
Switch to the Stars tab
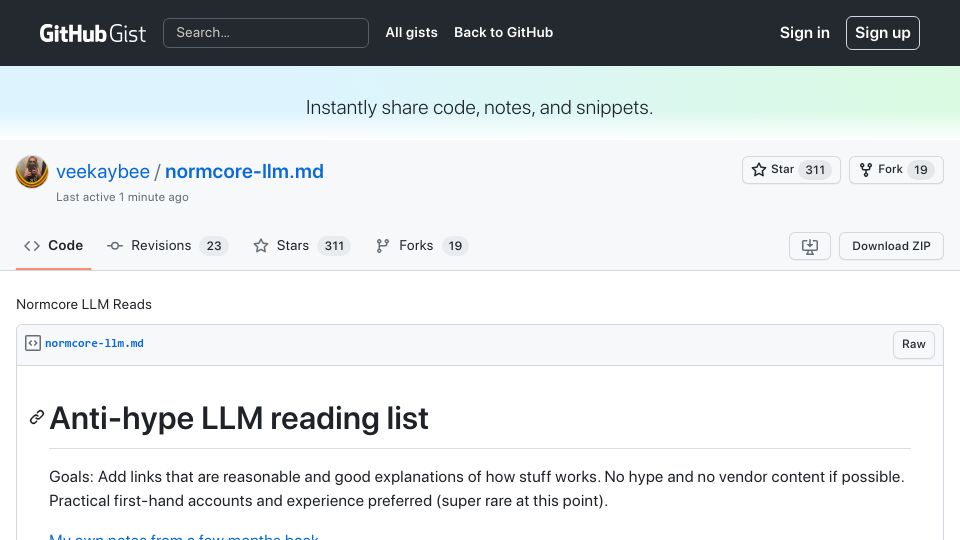tap(301, 246)
